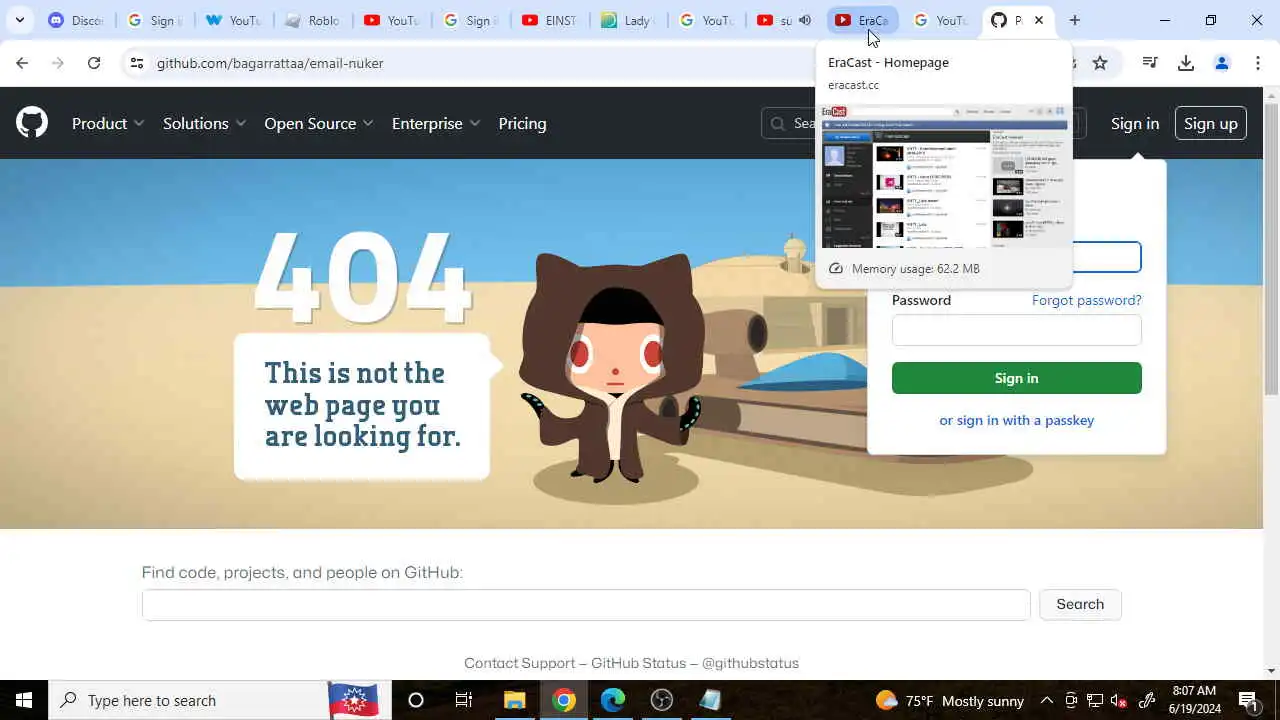Open Windows Start menu

(24, 700)
